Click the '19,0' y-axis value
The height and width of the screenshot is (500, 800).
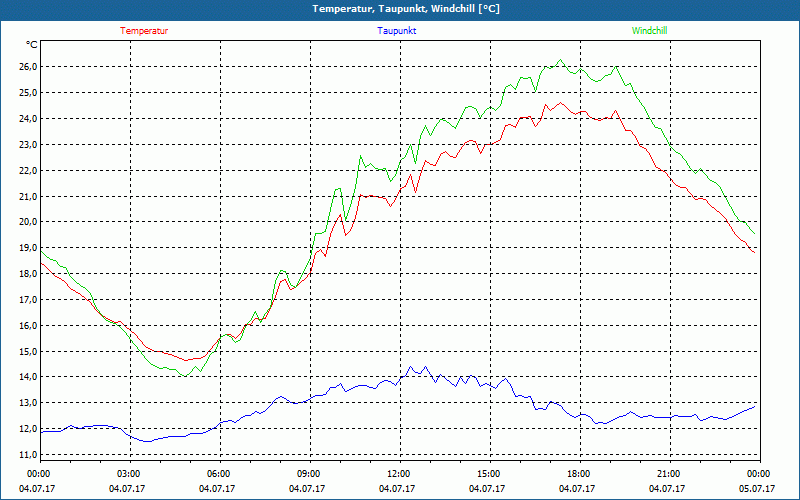(x=28, y=248)
